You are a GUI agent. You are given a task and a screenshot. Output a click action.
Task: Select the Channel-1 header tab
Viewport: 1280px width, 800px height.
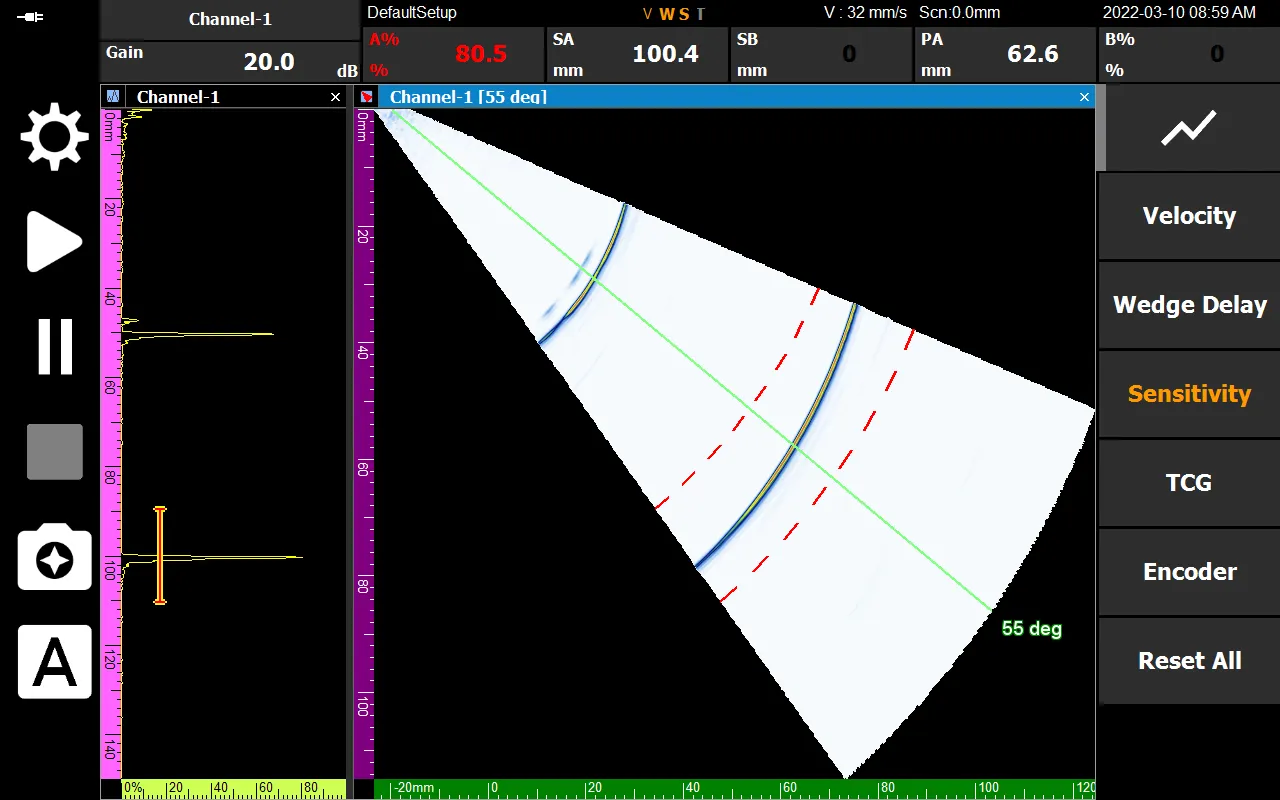[x=230, y=19]
